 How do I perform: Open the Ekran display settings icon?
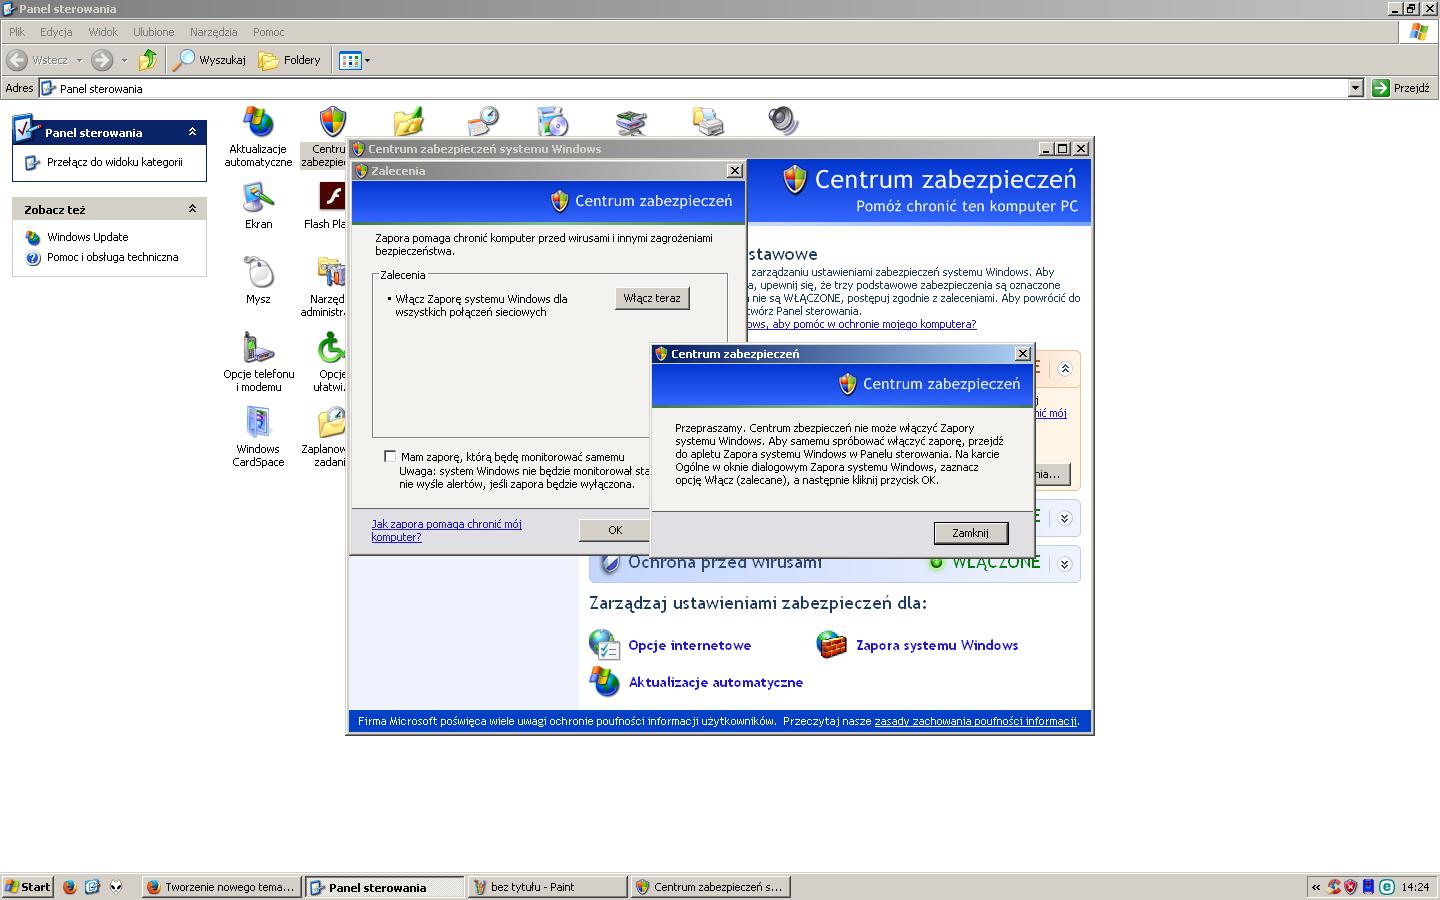pos(258,205)
